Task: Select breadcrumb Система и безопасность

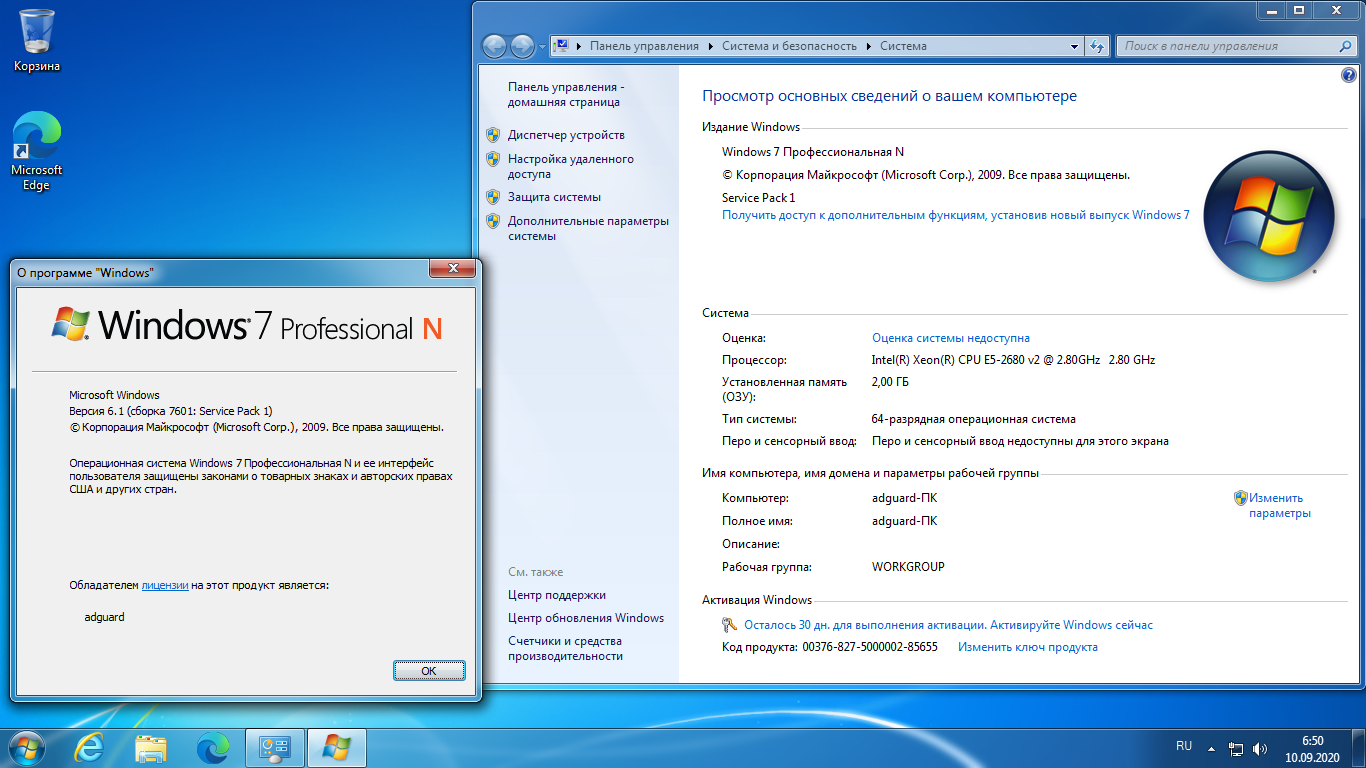Action: pyautogui.click(x=790, y=46)
